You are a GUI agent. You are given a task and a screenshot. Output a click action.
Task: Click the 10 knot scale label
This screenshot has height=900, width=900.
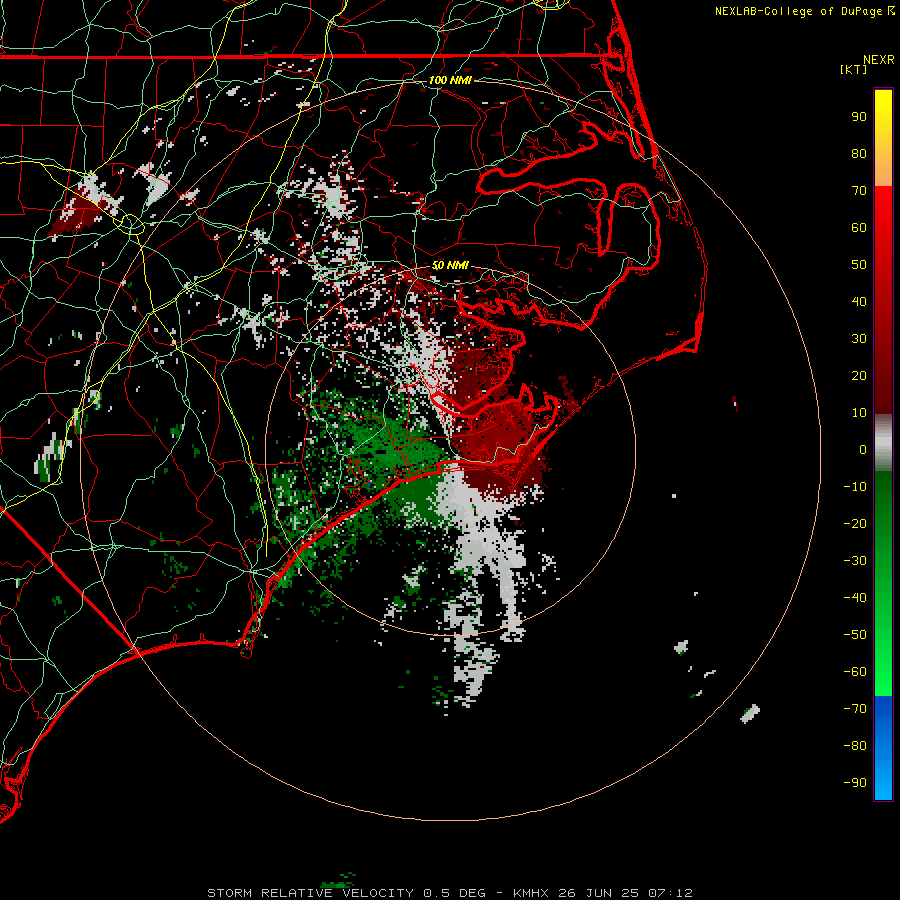pos(859,413)
